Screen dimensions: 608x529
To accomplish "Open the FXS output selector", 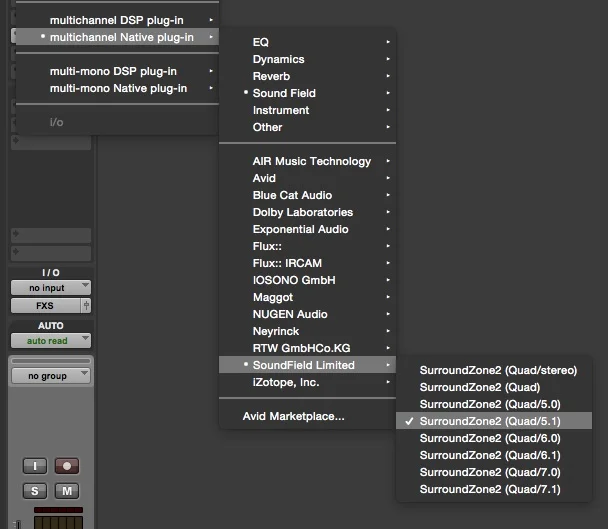I will 46,306.
